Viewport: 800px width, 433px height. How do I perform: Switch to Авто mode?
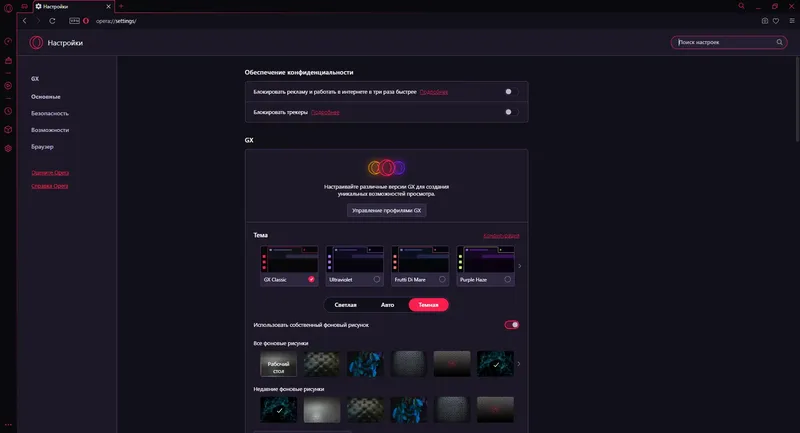pyautogui.click(x=387, y=305)
